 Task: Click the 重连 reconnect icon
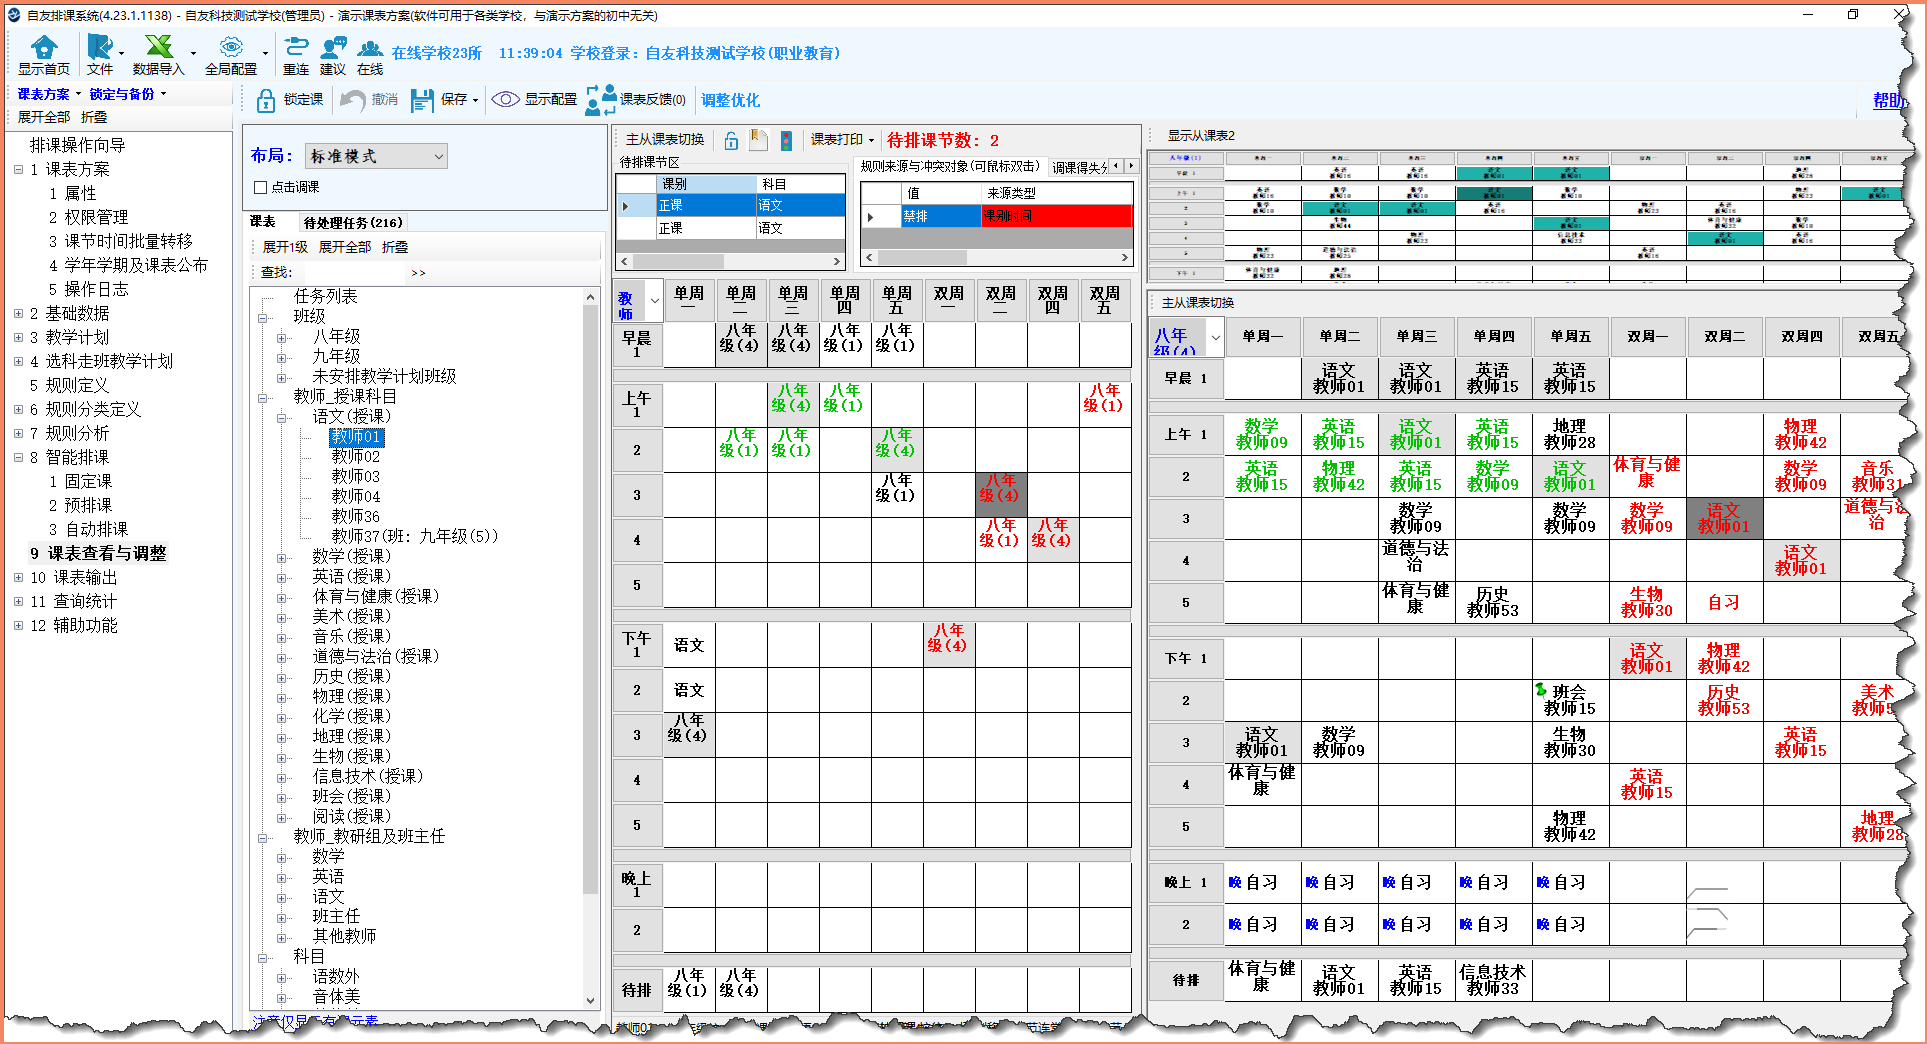296,48
